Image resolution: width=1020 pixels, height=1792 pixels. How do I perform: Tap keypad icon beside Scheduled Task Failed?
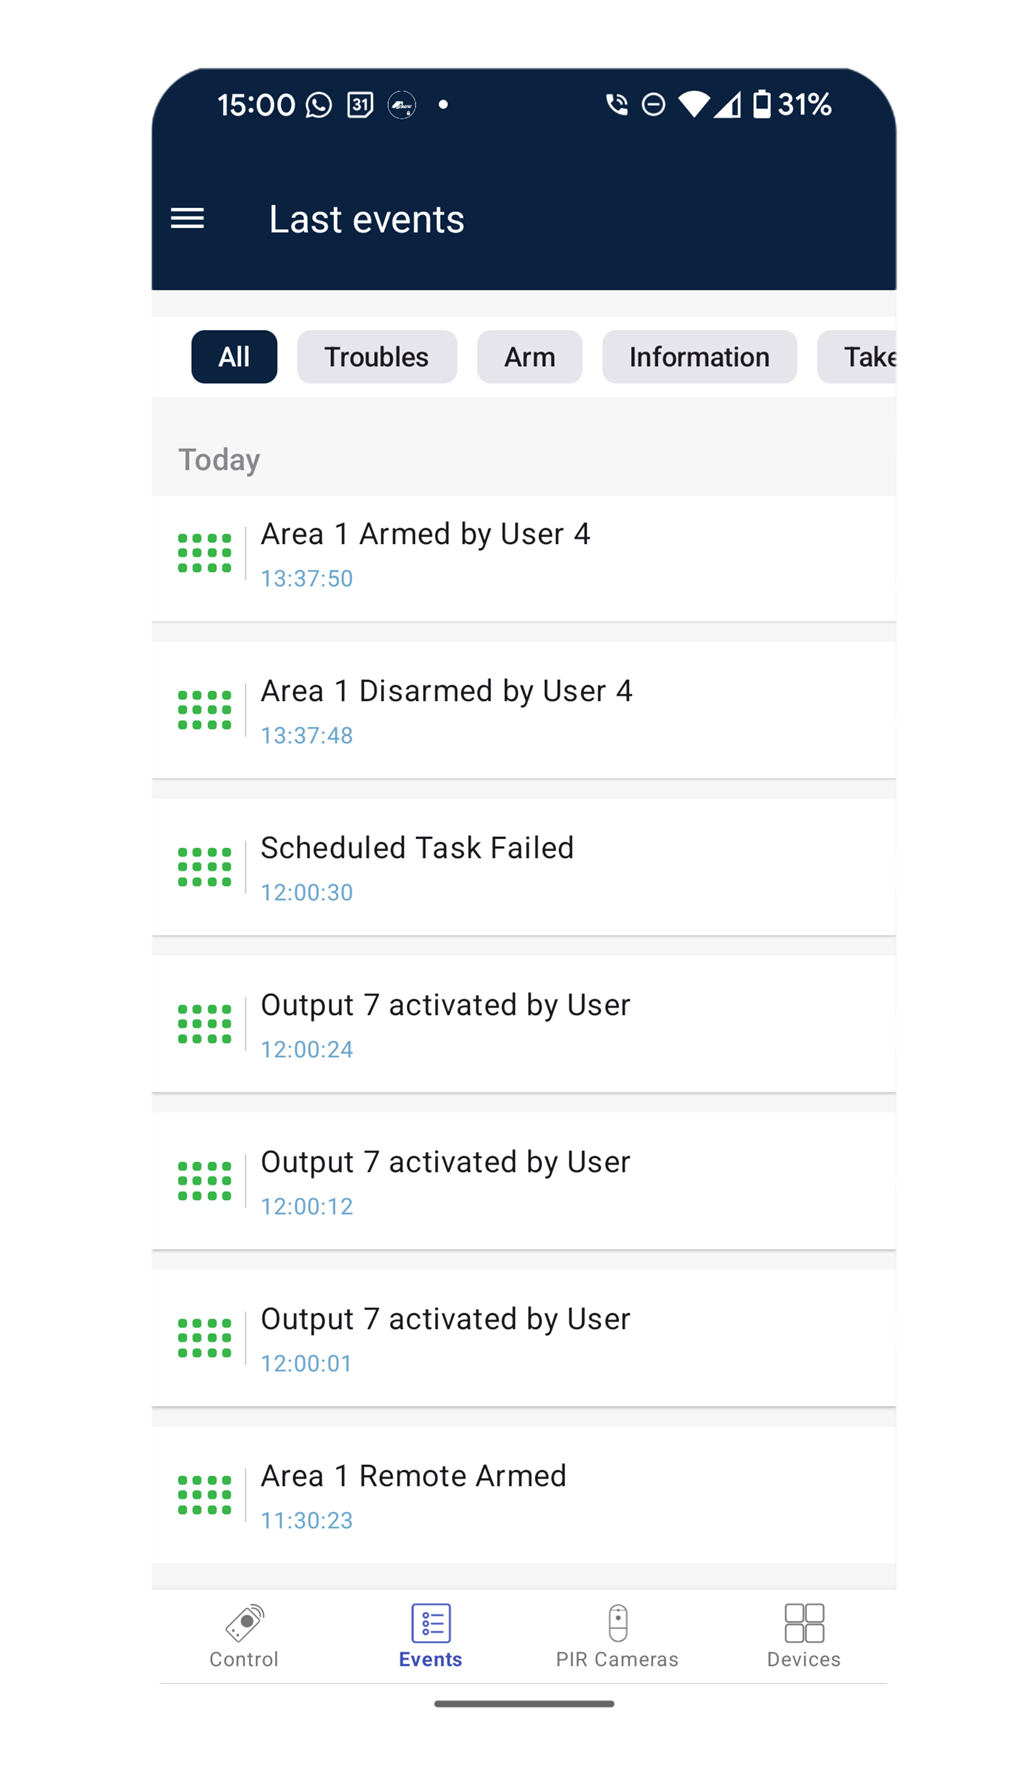pyautogui.click(x=205, y=867)
